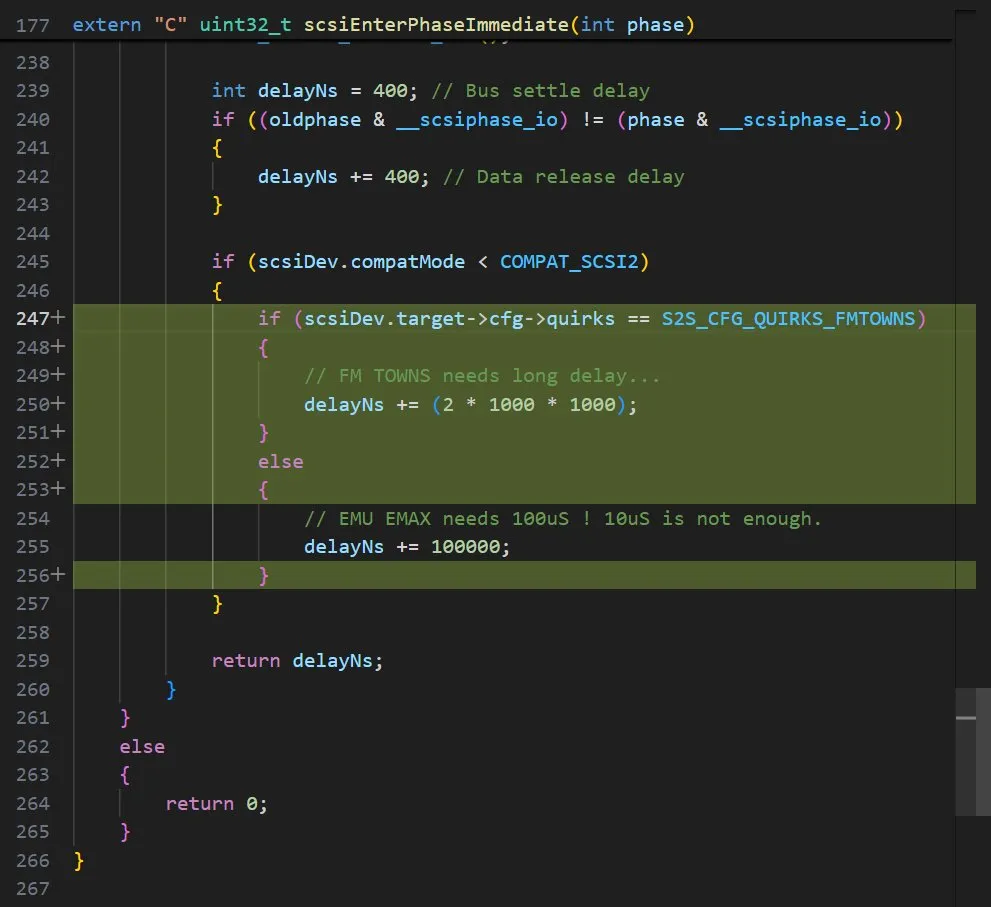Viewport: 991px width, 907px height.
Task: Click the vertical scrollbar thumb
Action: click(x=973, y=752)
